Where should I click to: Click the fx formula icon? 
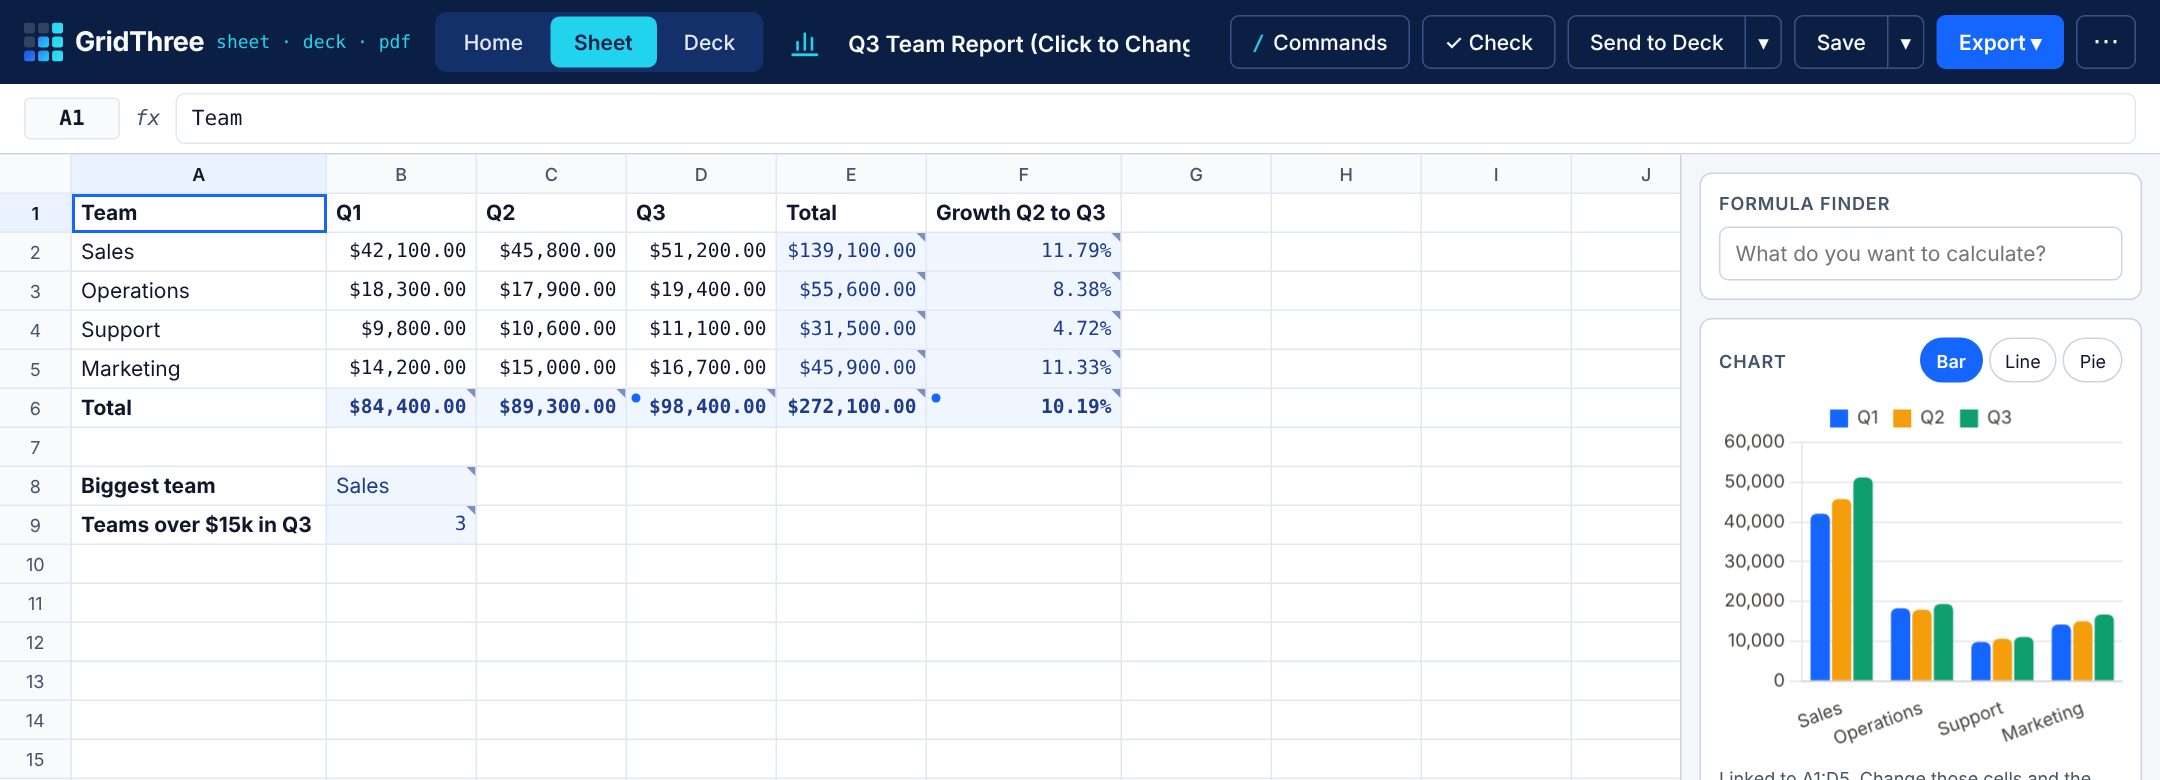(x=148, y=118)
